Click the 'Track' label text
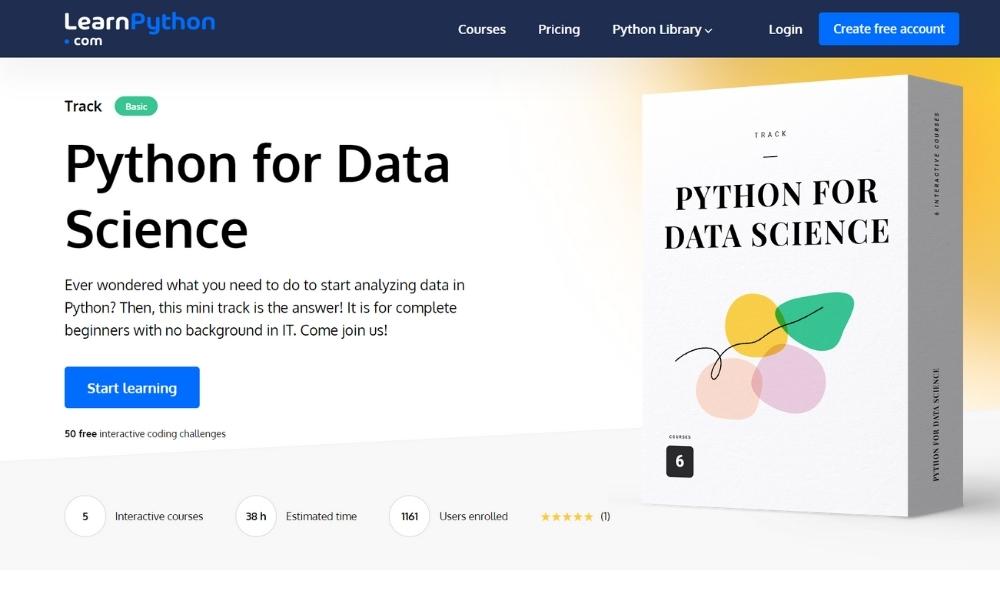Image resolution: width=1000 pixels, height=600 pixels. [83, 106]
